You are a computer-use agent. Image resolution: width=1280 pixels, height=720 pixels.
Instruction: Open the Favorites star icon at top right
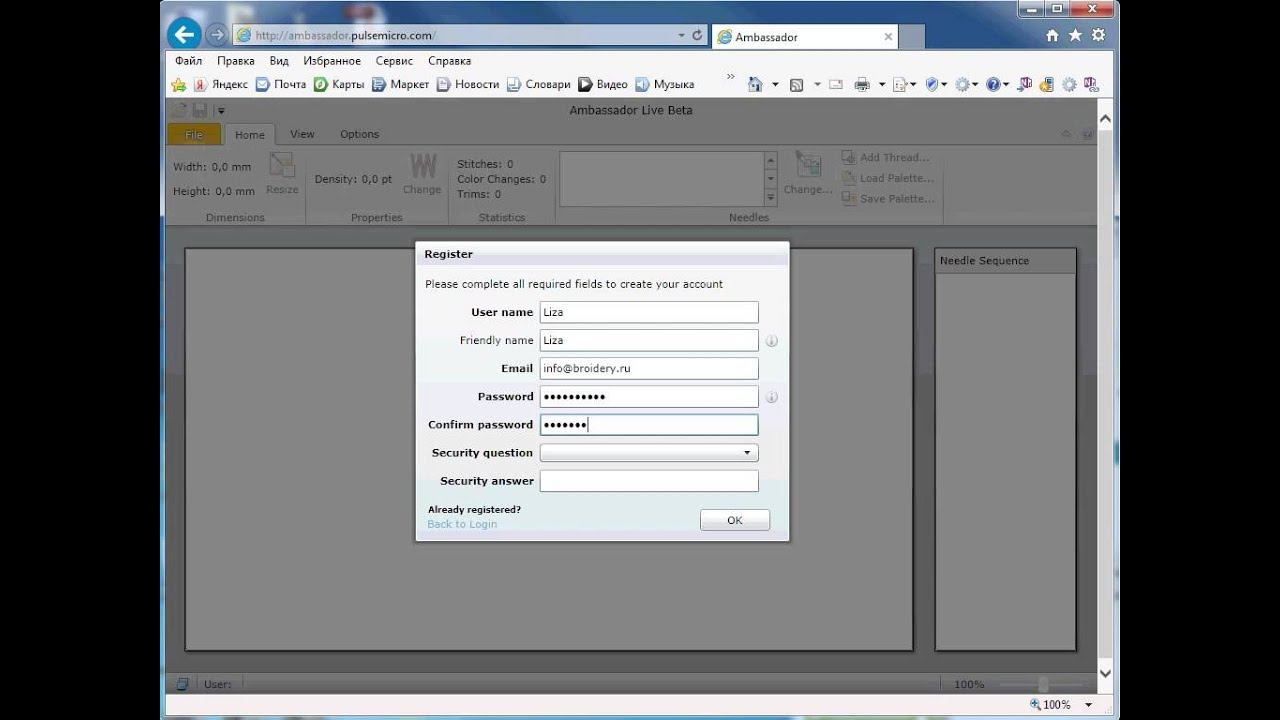pos(1075,35)
